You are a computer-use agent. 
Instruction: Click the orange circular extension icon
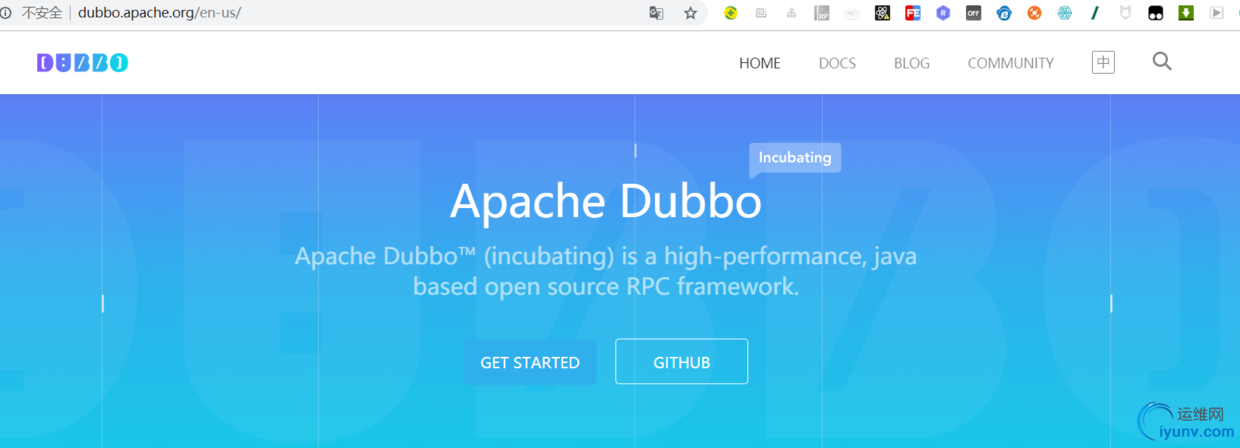[x=1034, y=13]
